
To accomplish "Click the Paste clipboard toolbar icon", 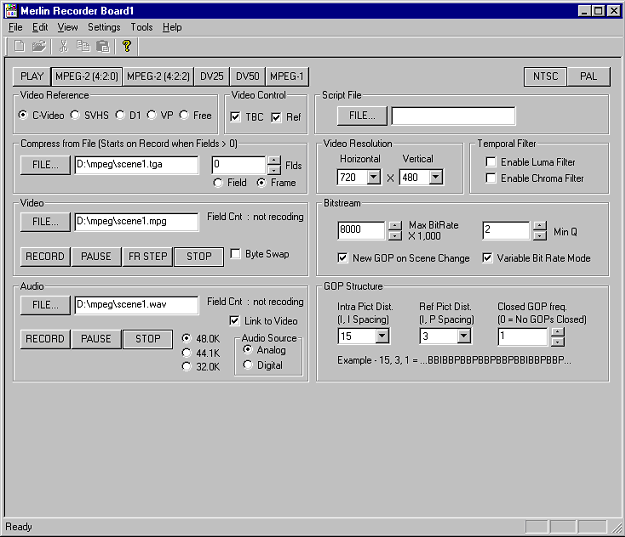I will click(x=102, y=46).
